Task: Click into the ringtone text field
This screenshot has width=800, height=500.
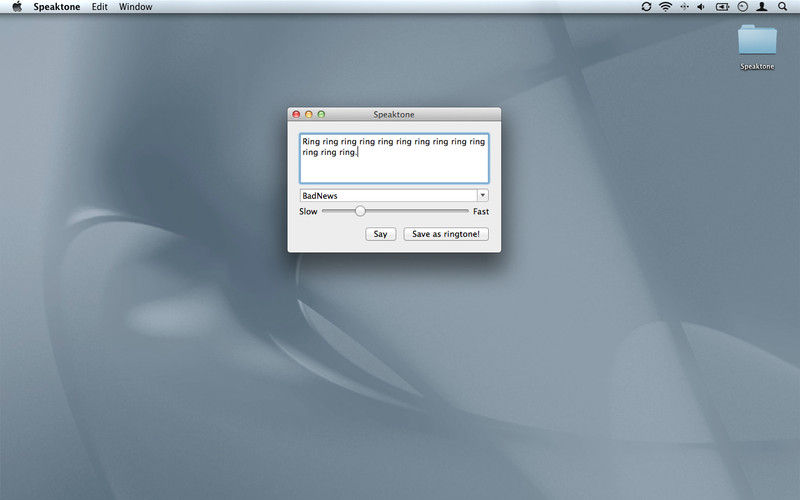Action: 394,158
